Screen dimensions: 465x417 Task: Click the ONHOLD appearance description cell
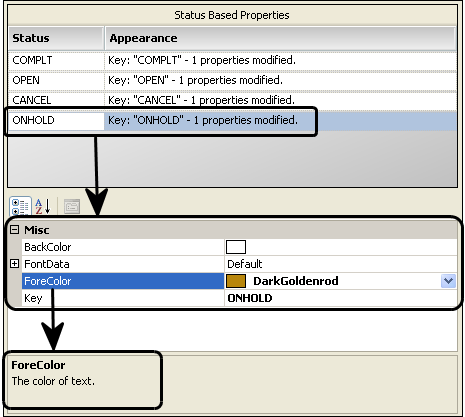tap(281, 120)
